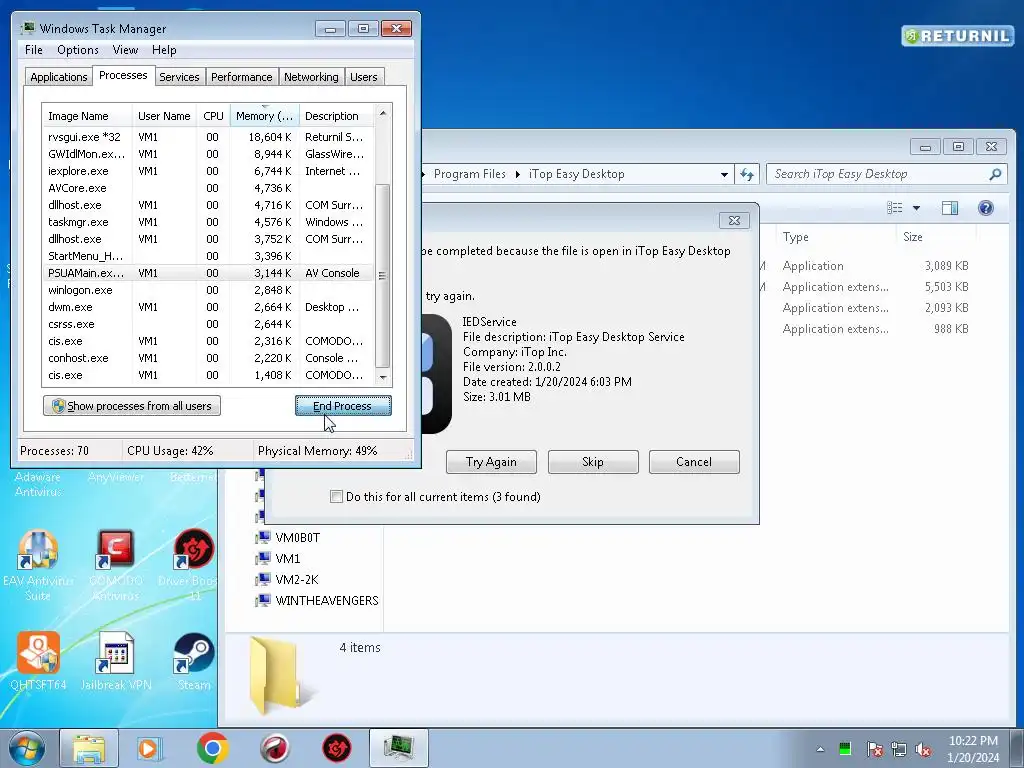This screenshot has width=1024, height=768.
Task: Click Show processes from all users
Action: 132,406
